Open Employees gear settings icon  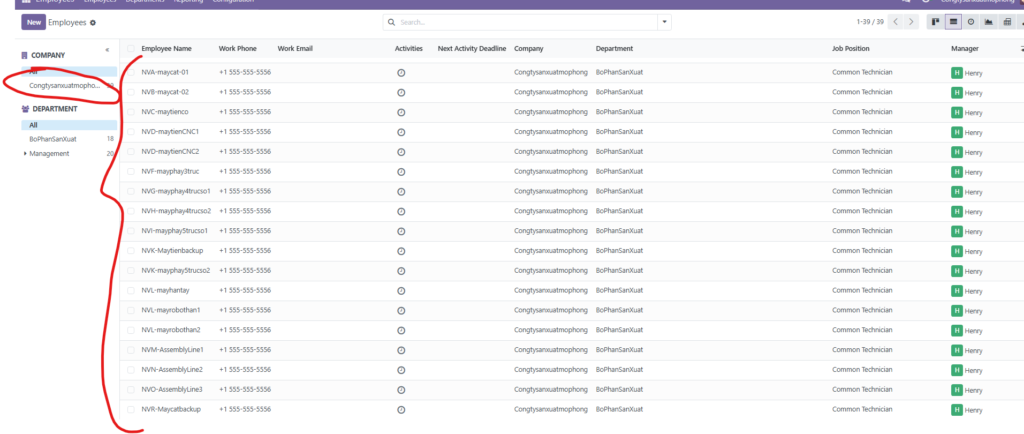pyautogui.click(x=93, y=22)
